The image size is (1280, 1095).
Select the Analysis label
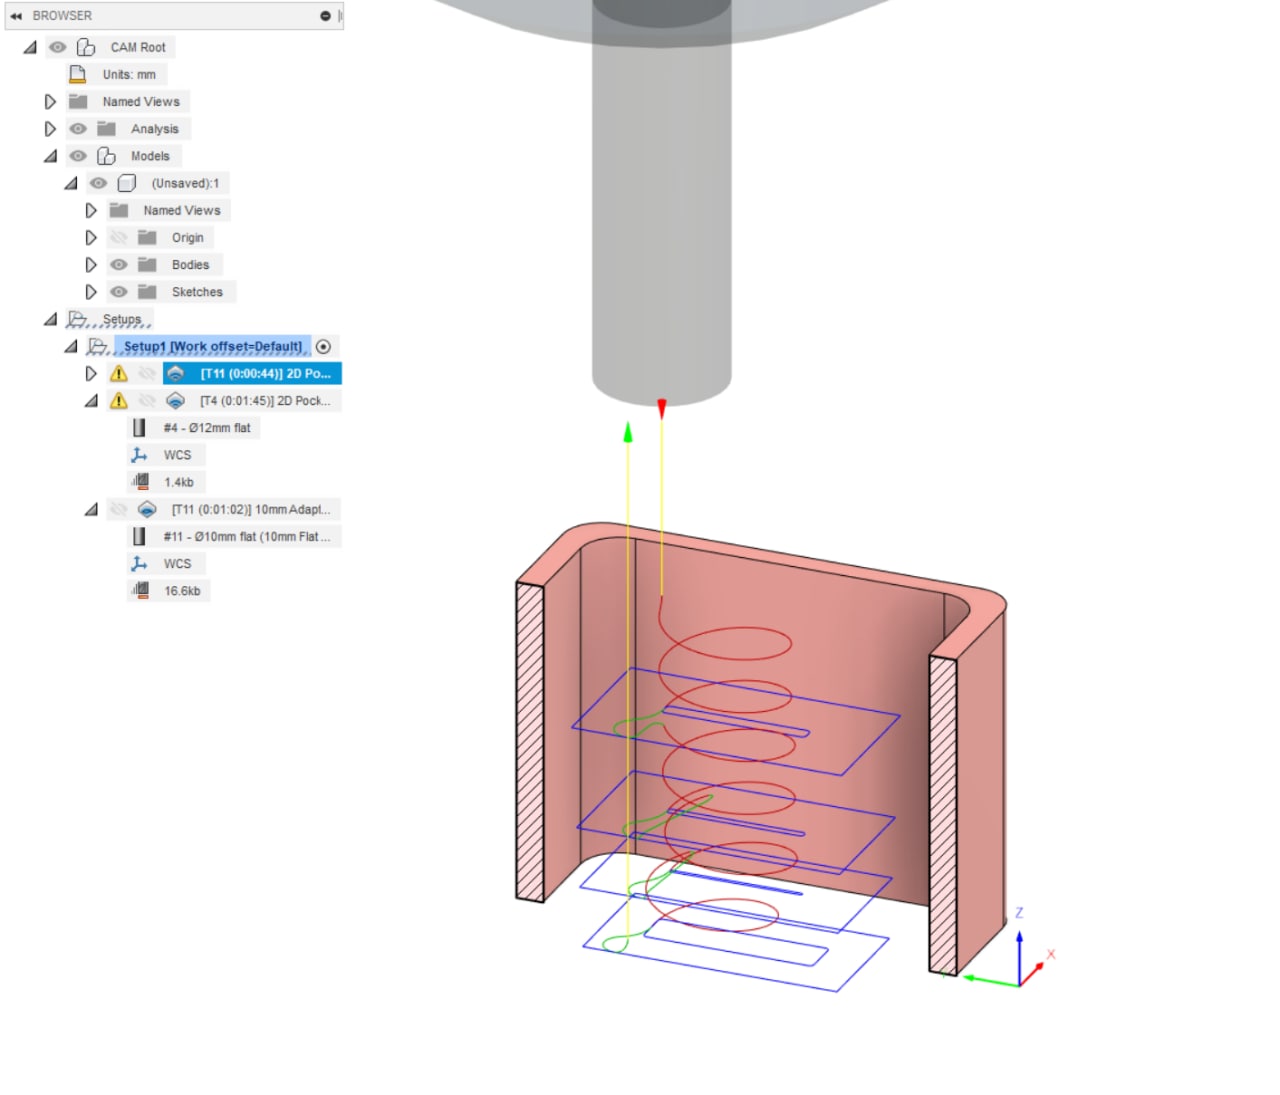tap(155, 128)
